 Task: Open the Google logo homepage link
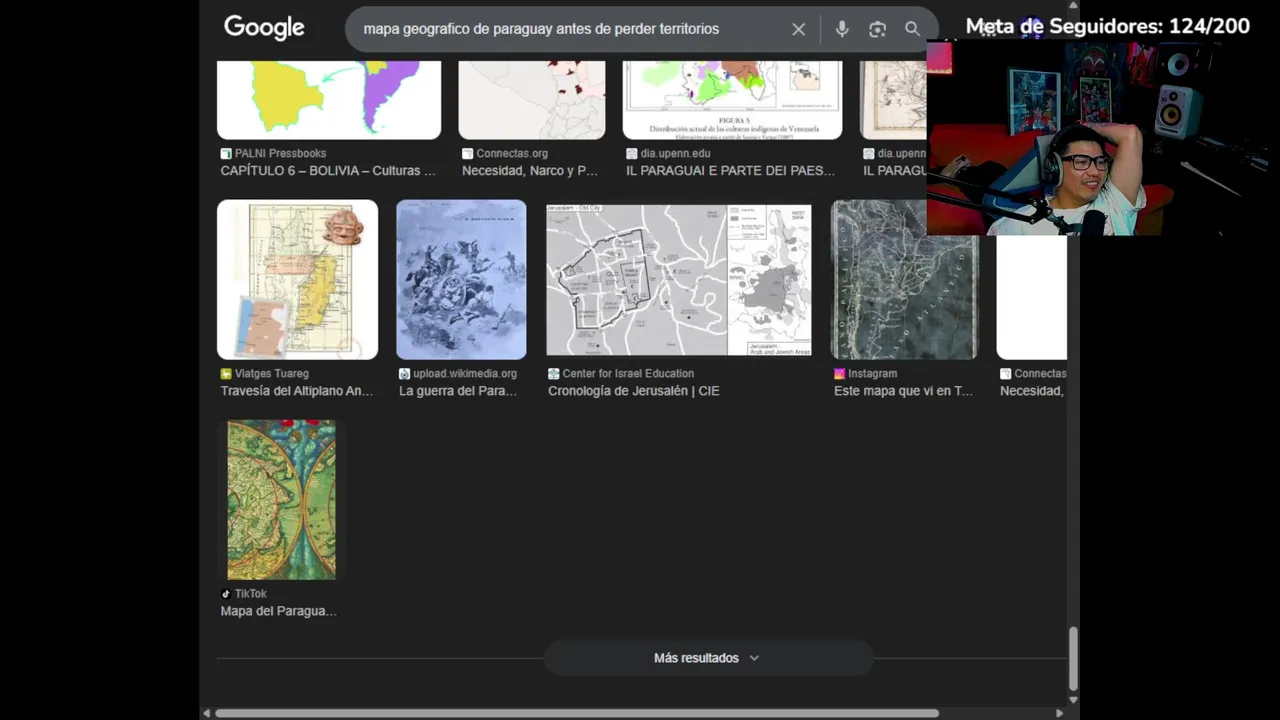tap(264, 28)
